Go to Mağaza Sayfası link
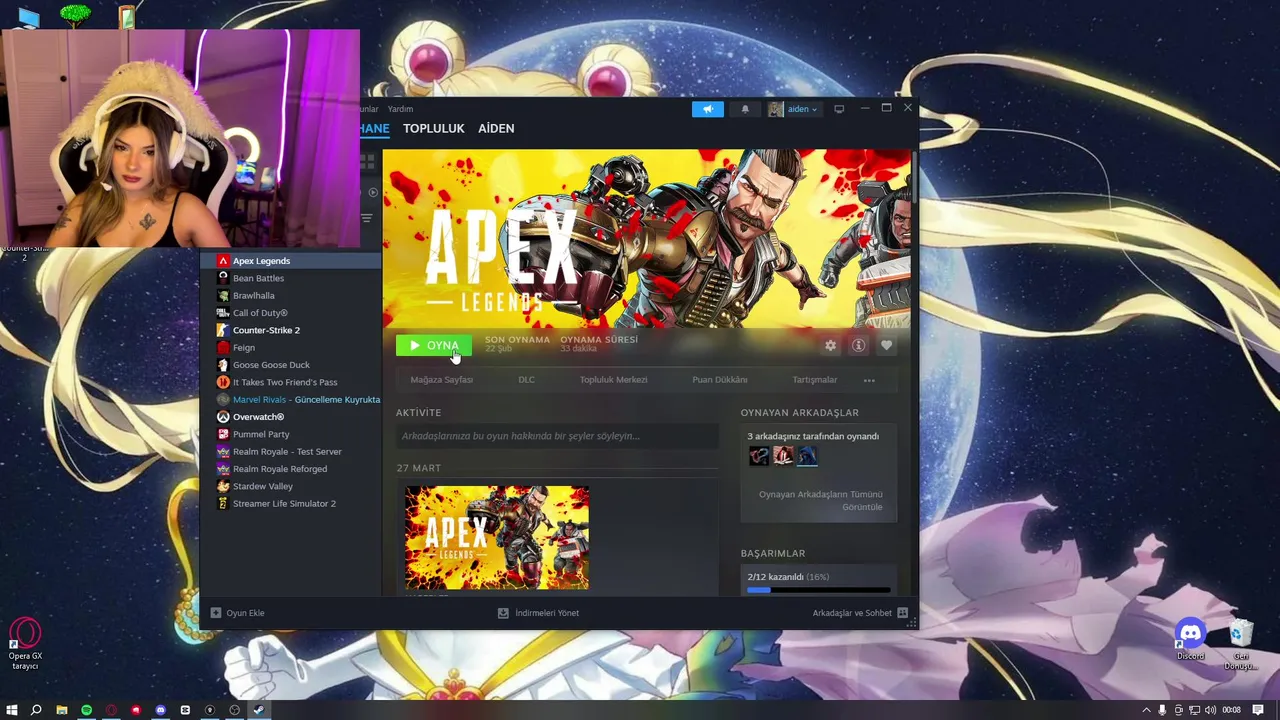Viewport: 1280px width, 720px height. (x=442, y=380)
